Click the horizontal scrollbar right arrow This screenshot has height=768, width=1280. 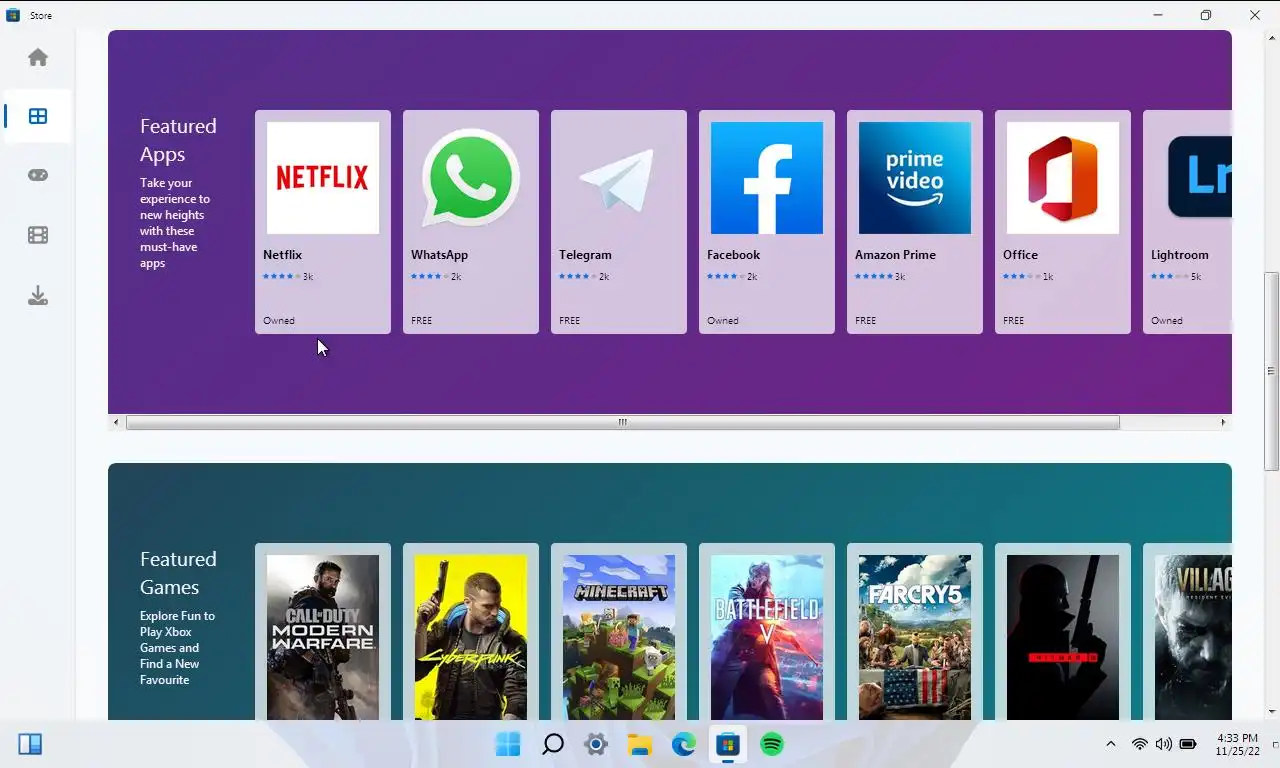pos(1223,422)
